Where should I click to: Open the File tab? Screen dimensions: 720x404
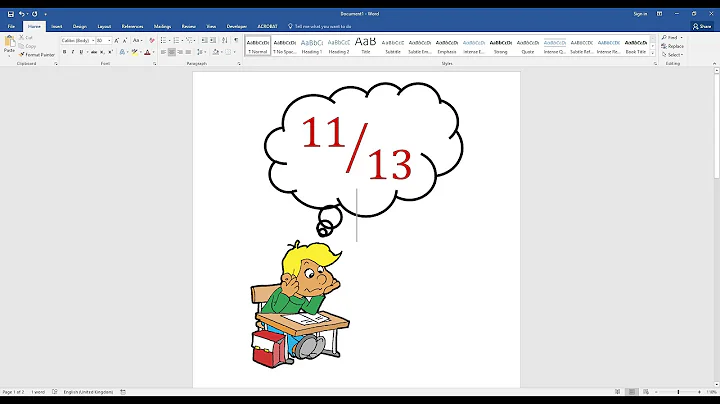(11, 26)
